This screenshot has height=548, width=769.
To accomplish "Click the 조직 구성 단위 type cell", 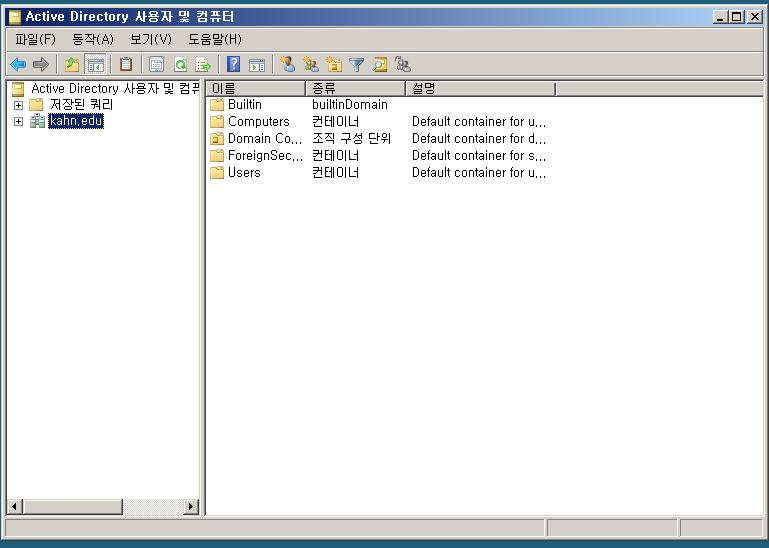I will click(352, 138).
